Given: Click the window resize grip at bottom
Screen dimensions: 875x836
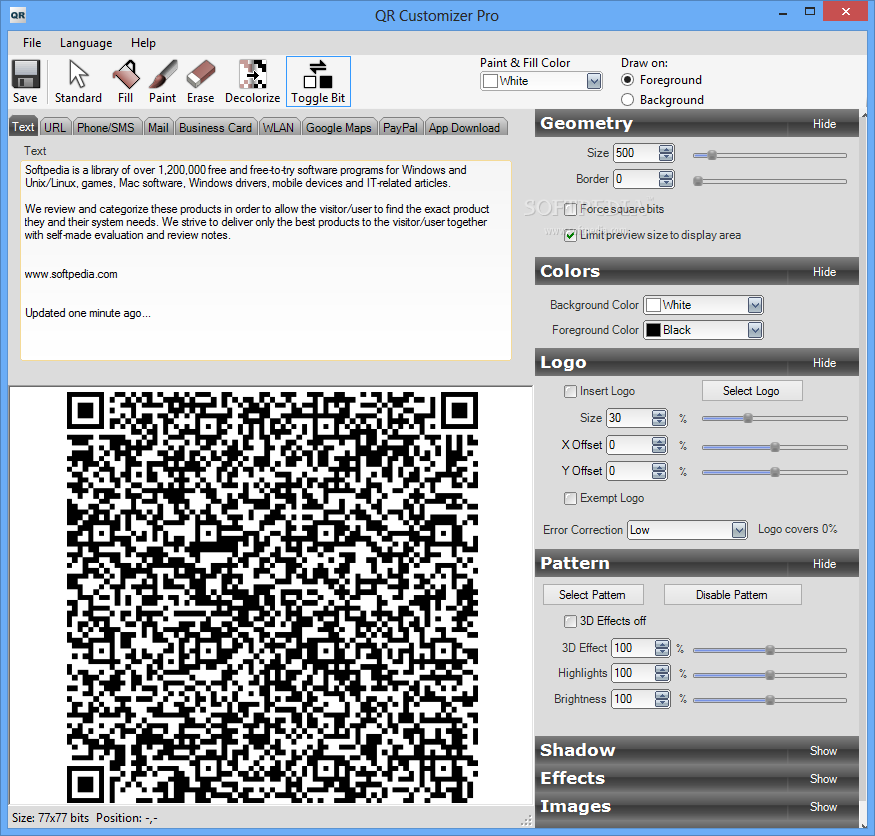Looking at the screenshot, I should (x=526, y=820).
